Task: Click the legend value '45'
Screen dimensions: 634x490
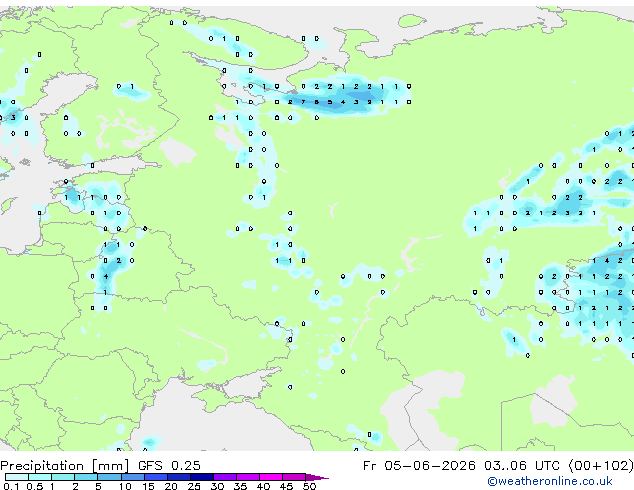Action: (x=286, y=486)
